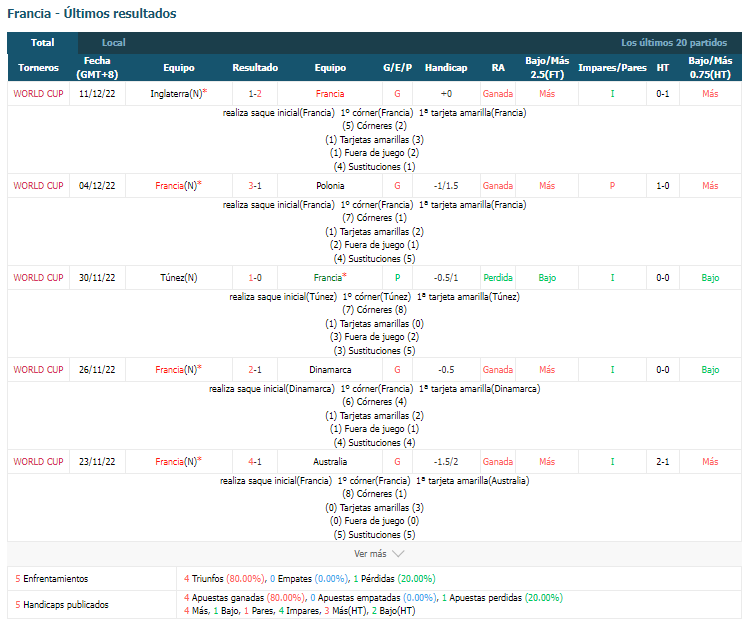Viewport: 753px width, 627px height.
Task: Click 'P' in Impares/Pares for Polonia row
Action: (x=612, y=185)
